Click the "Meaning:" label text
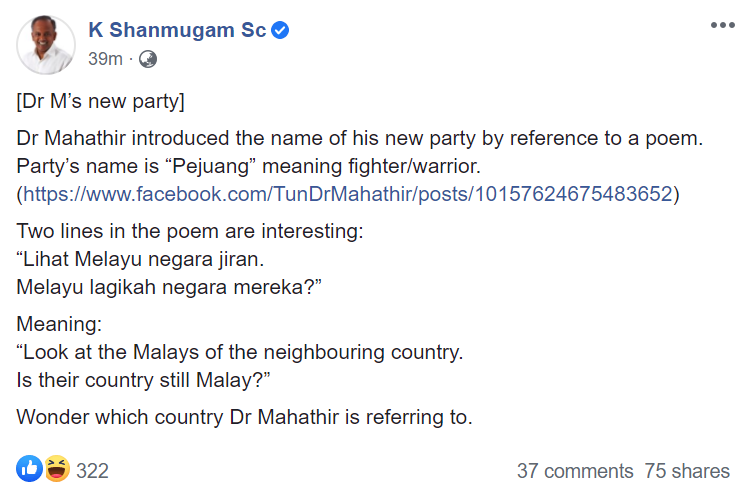 [59, 325]
